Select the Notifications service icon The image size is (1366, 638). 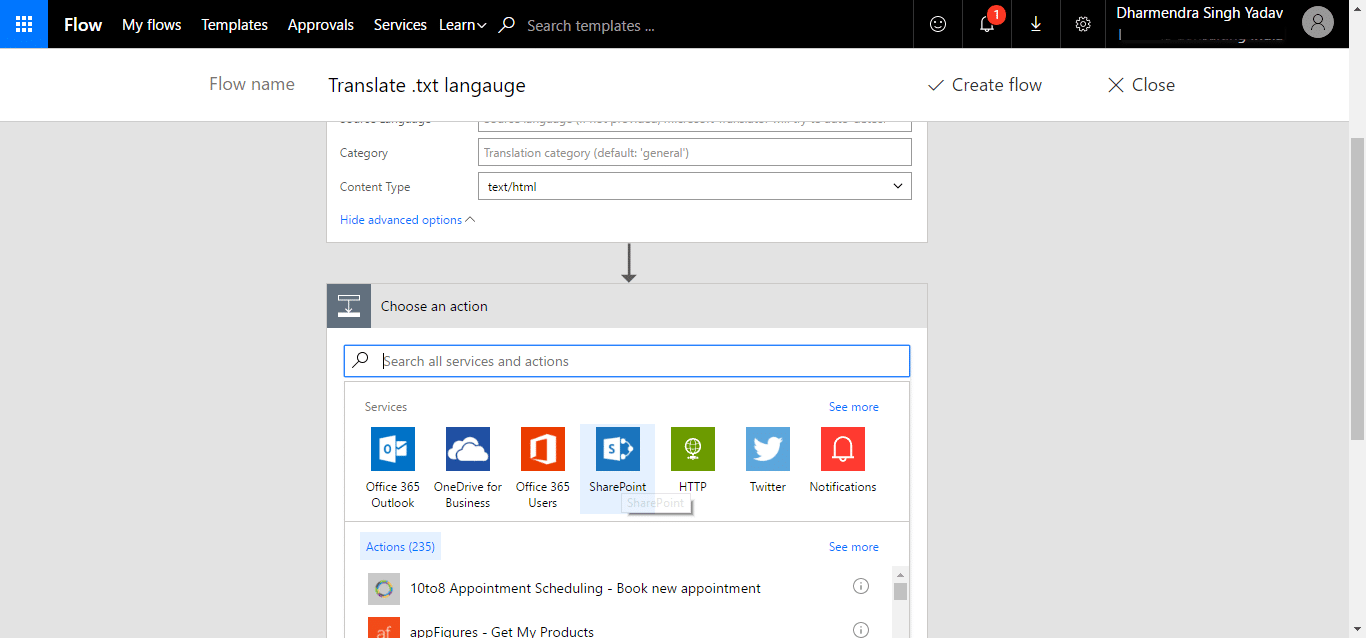(843, 449)
